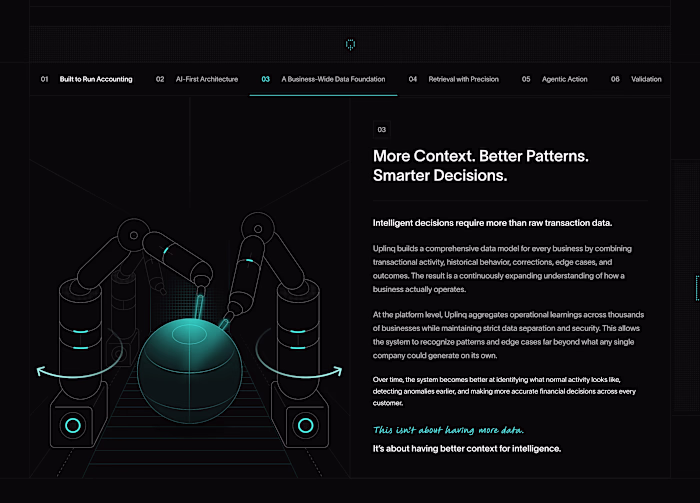
Task: Switch to 02 AI-First Architecture tab
Action: 197,79
